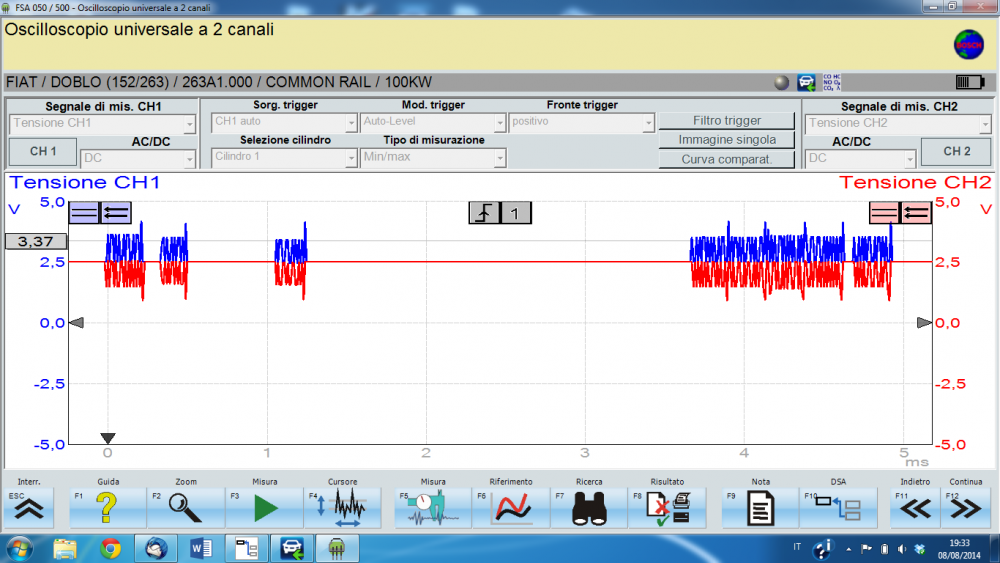Expand the Selezione cilindro dropdown
The width and height of the screenshot is (1000, 563).
[284, 157]
